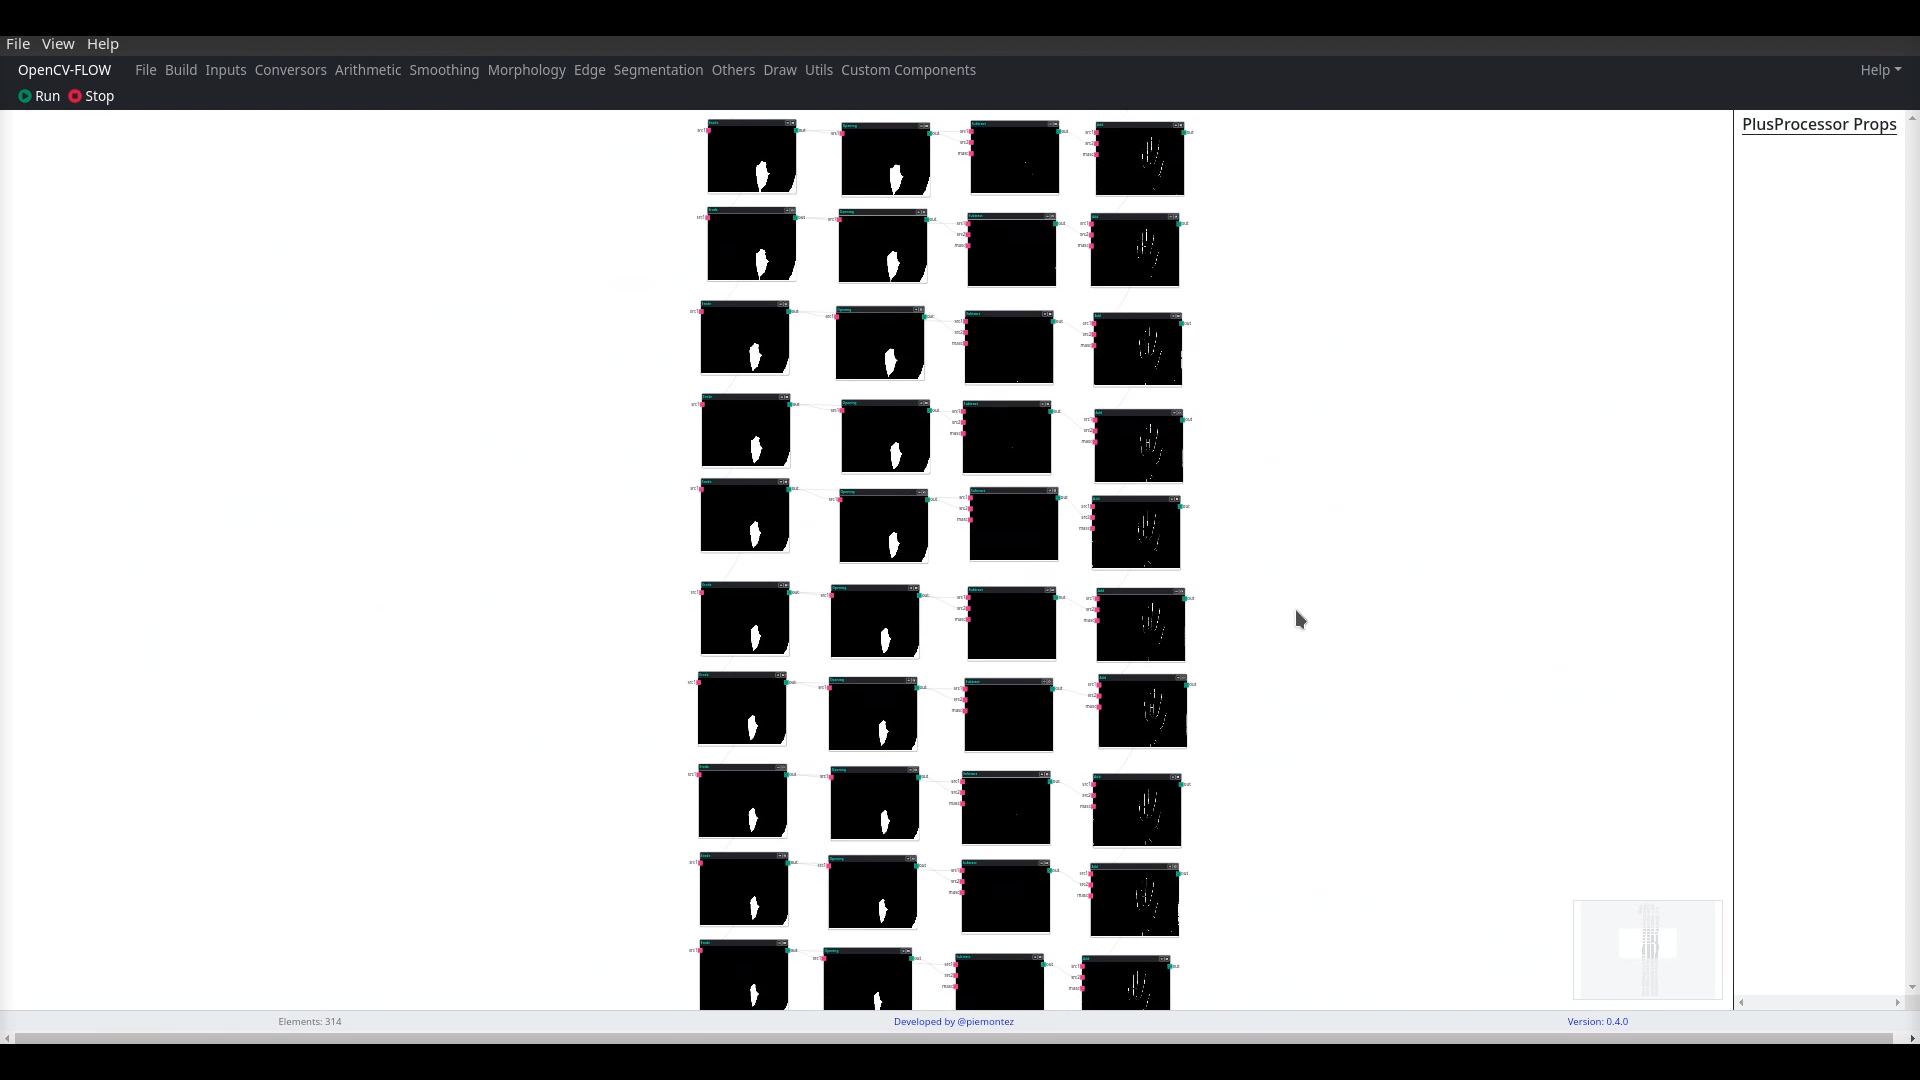Viewport: 1920px width, 1080px height.
Task: Click masc port on top-row Subtract node
Action: (x=971, y=153)
